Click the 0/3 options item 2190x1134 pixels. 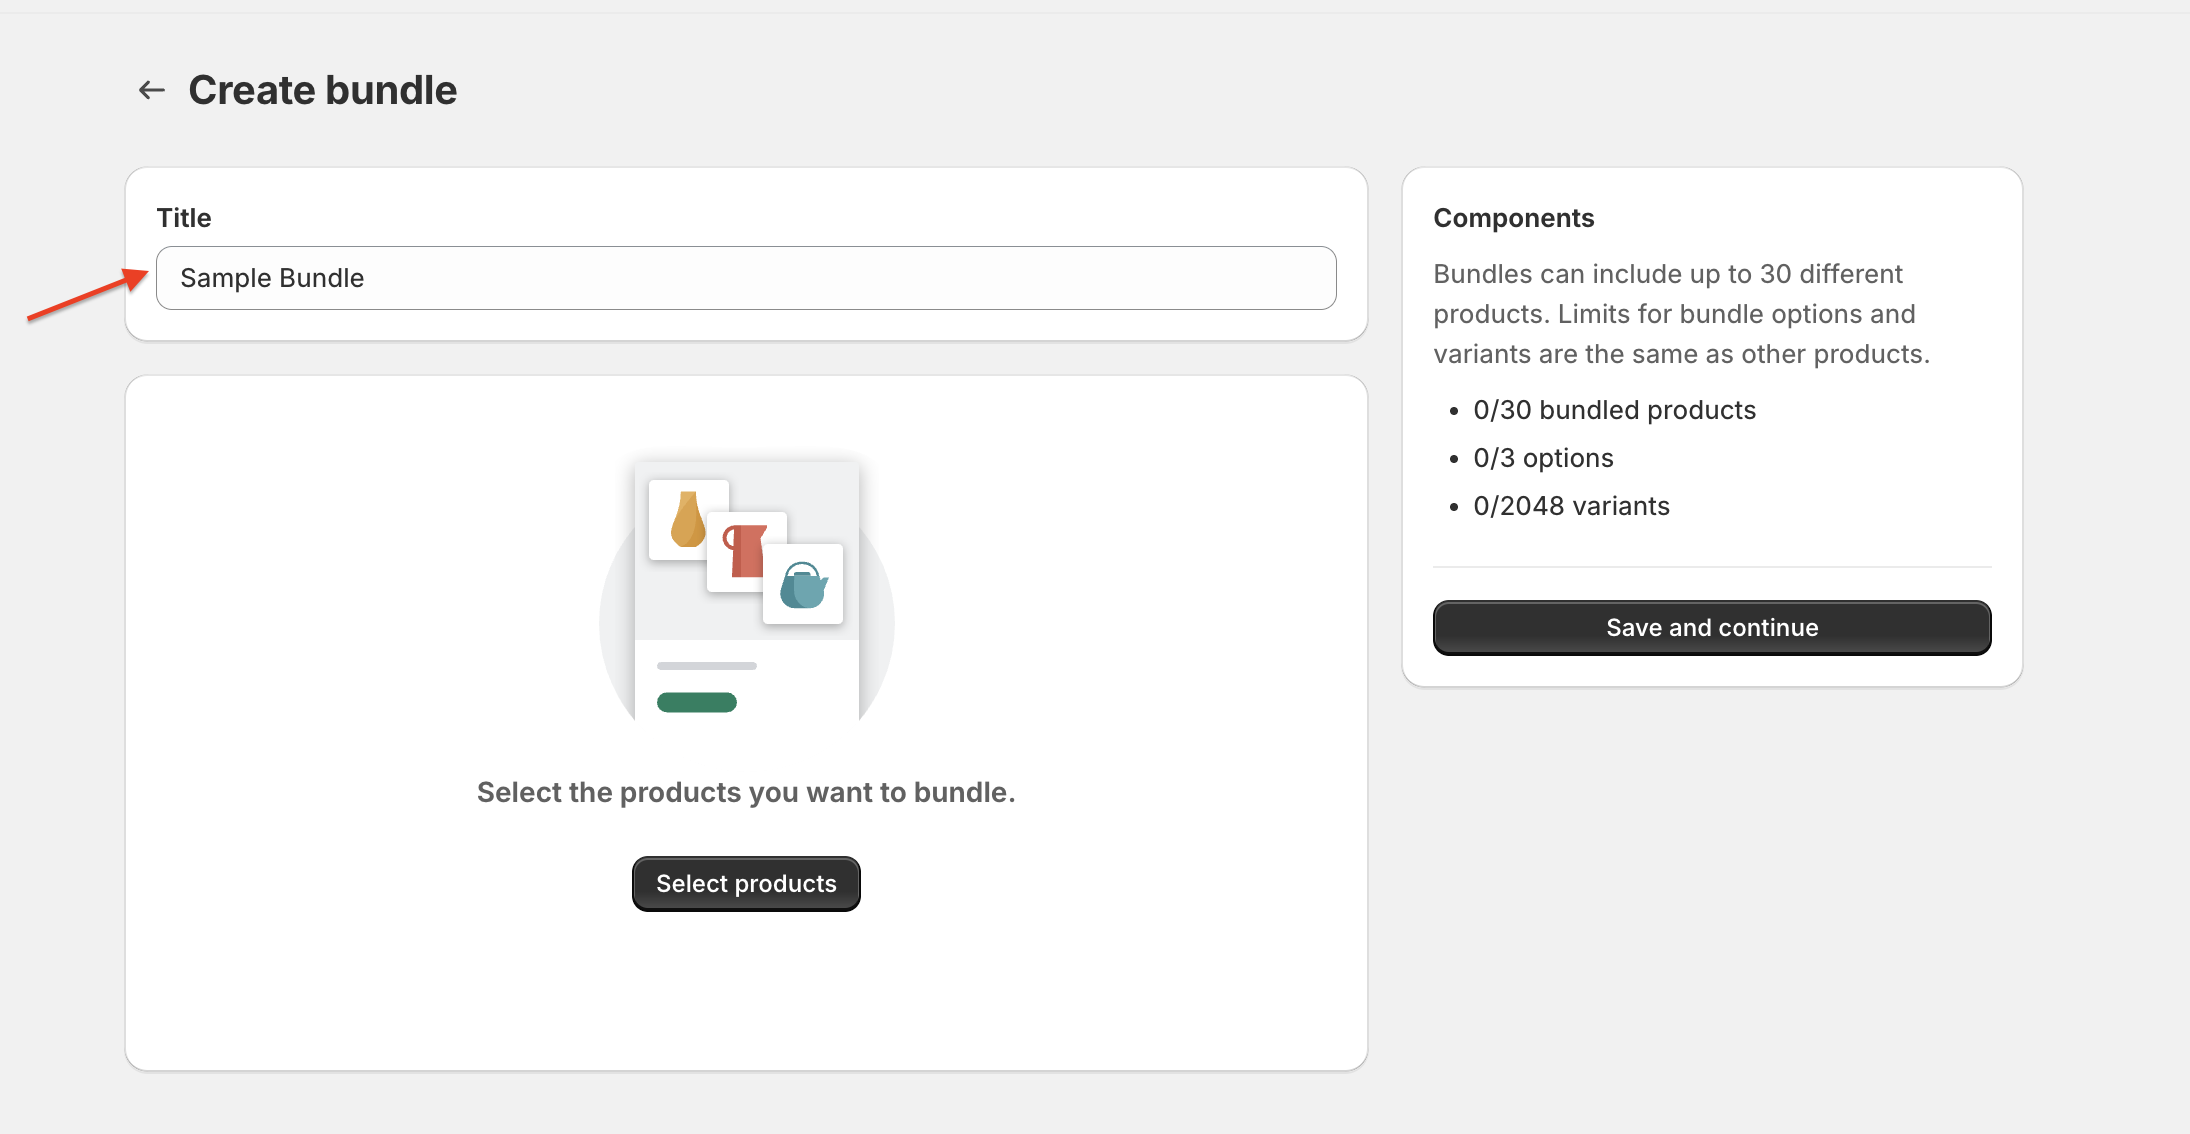(x=1543, y=458)
